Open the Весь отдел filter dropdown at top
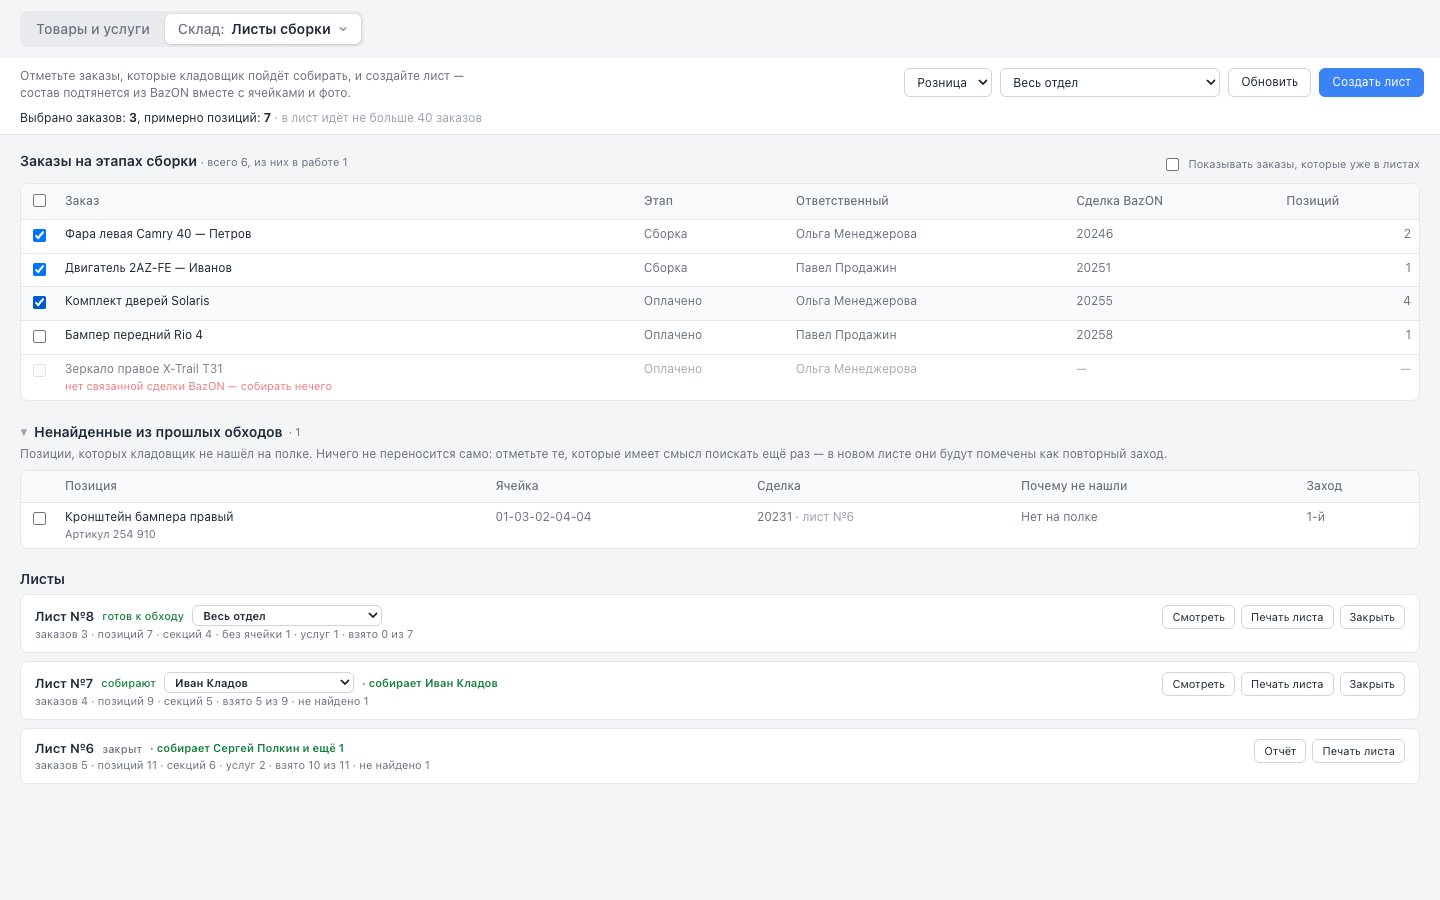Viewport: 1440px width, 900px height. tap(1110, 82)
